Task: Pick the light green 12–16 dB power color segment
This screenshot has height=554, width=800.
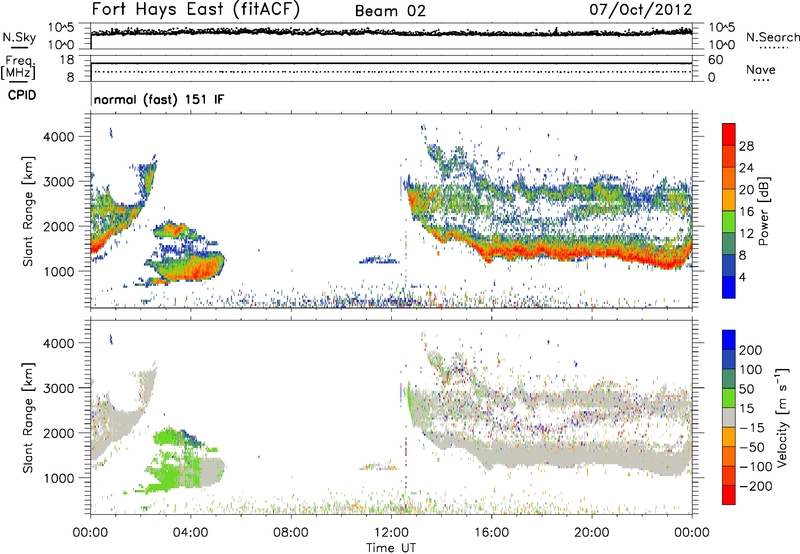Action: (729, 222)
